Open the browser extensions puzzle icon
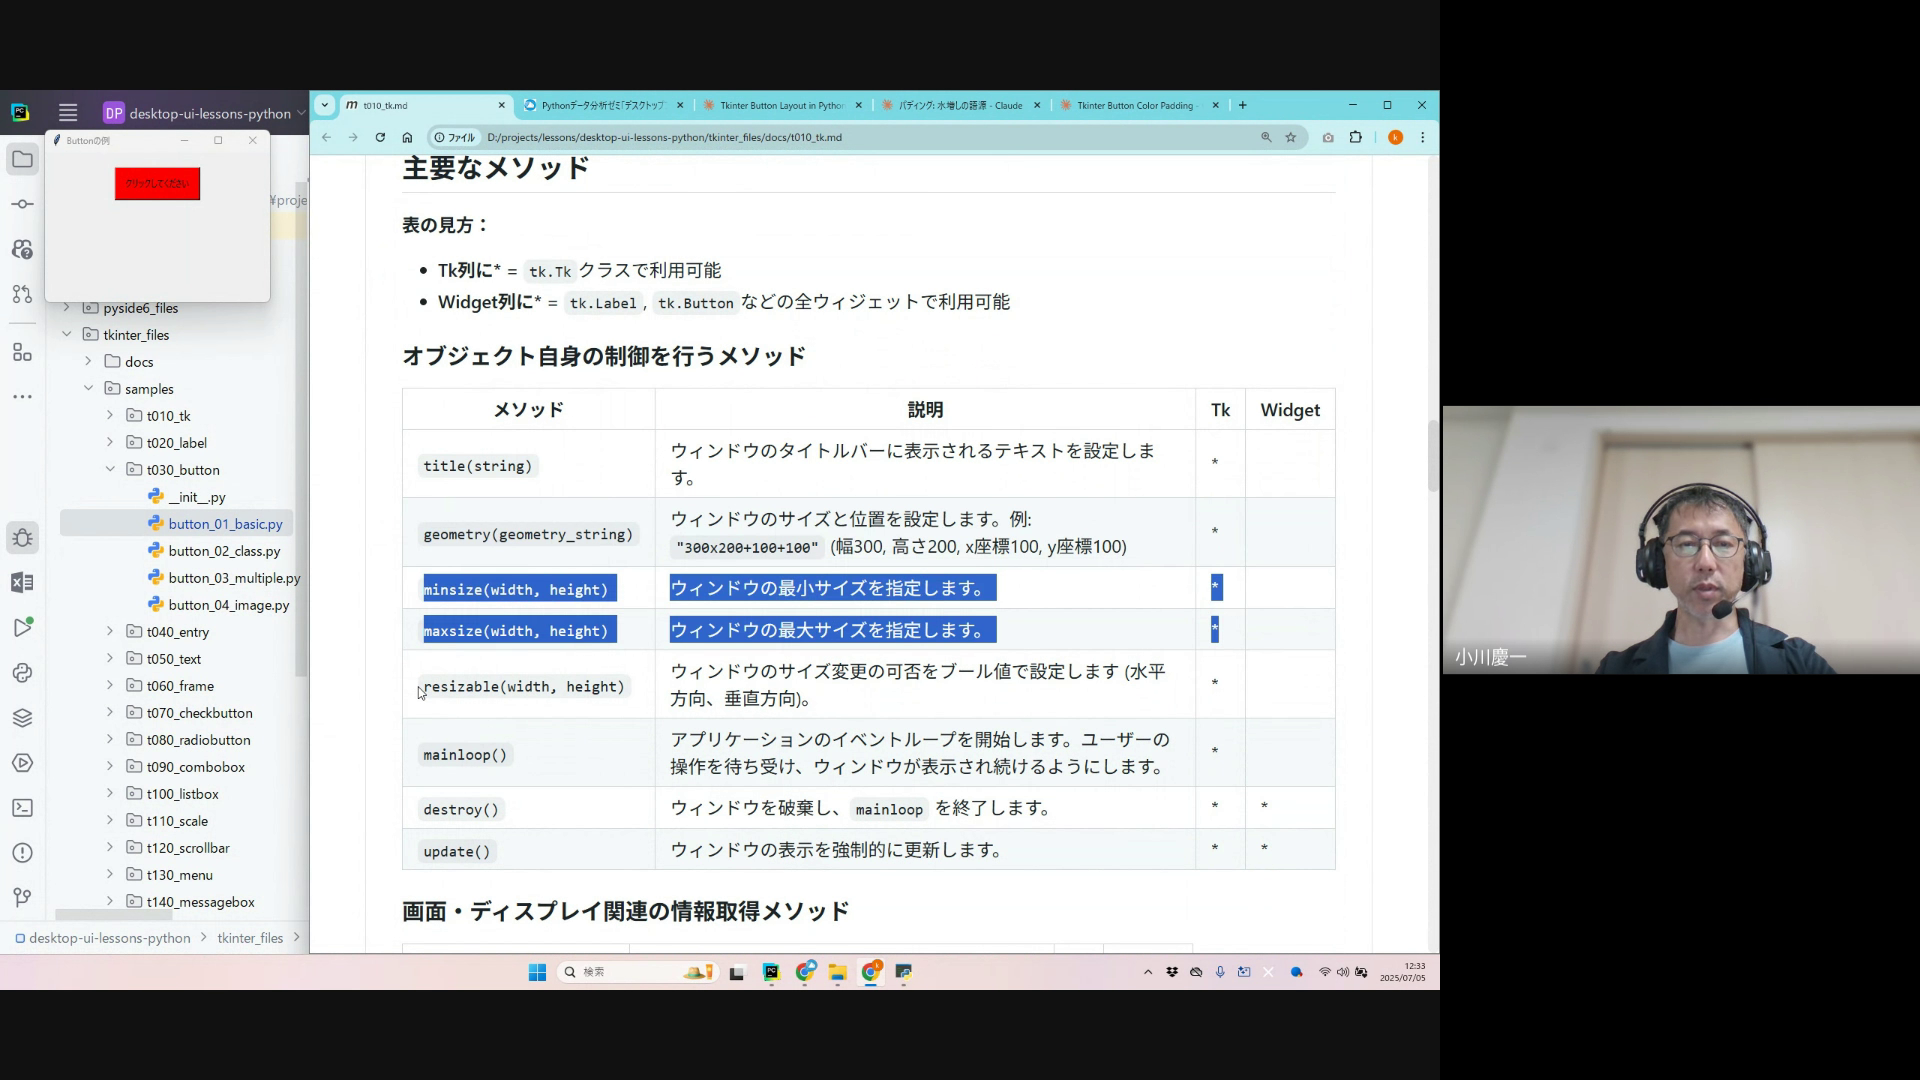This screenshot has width=1920, height=1080. pos(1356,137)
